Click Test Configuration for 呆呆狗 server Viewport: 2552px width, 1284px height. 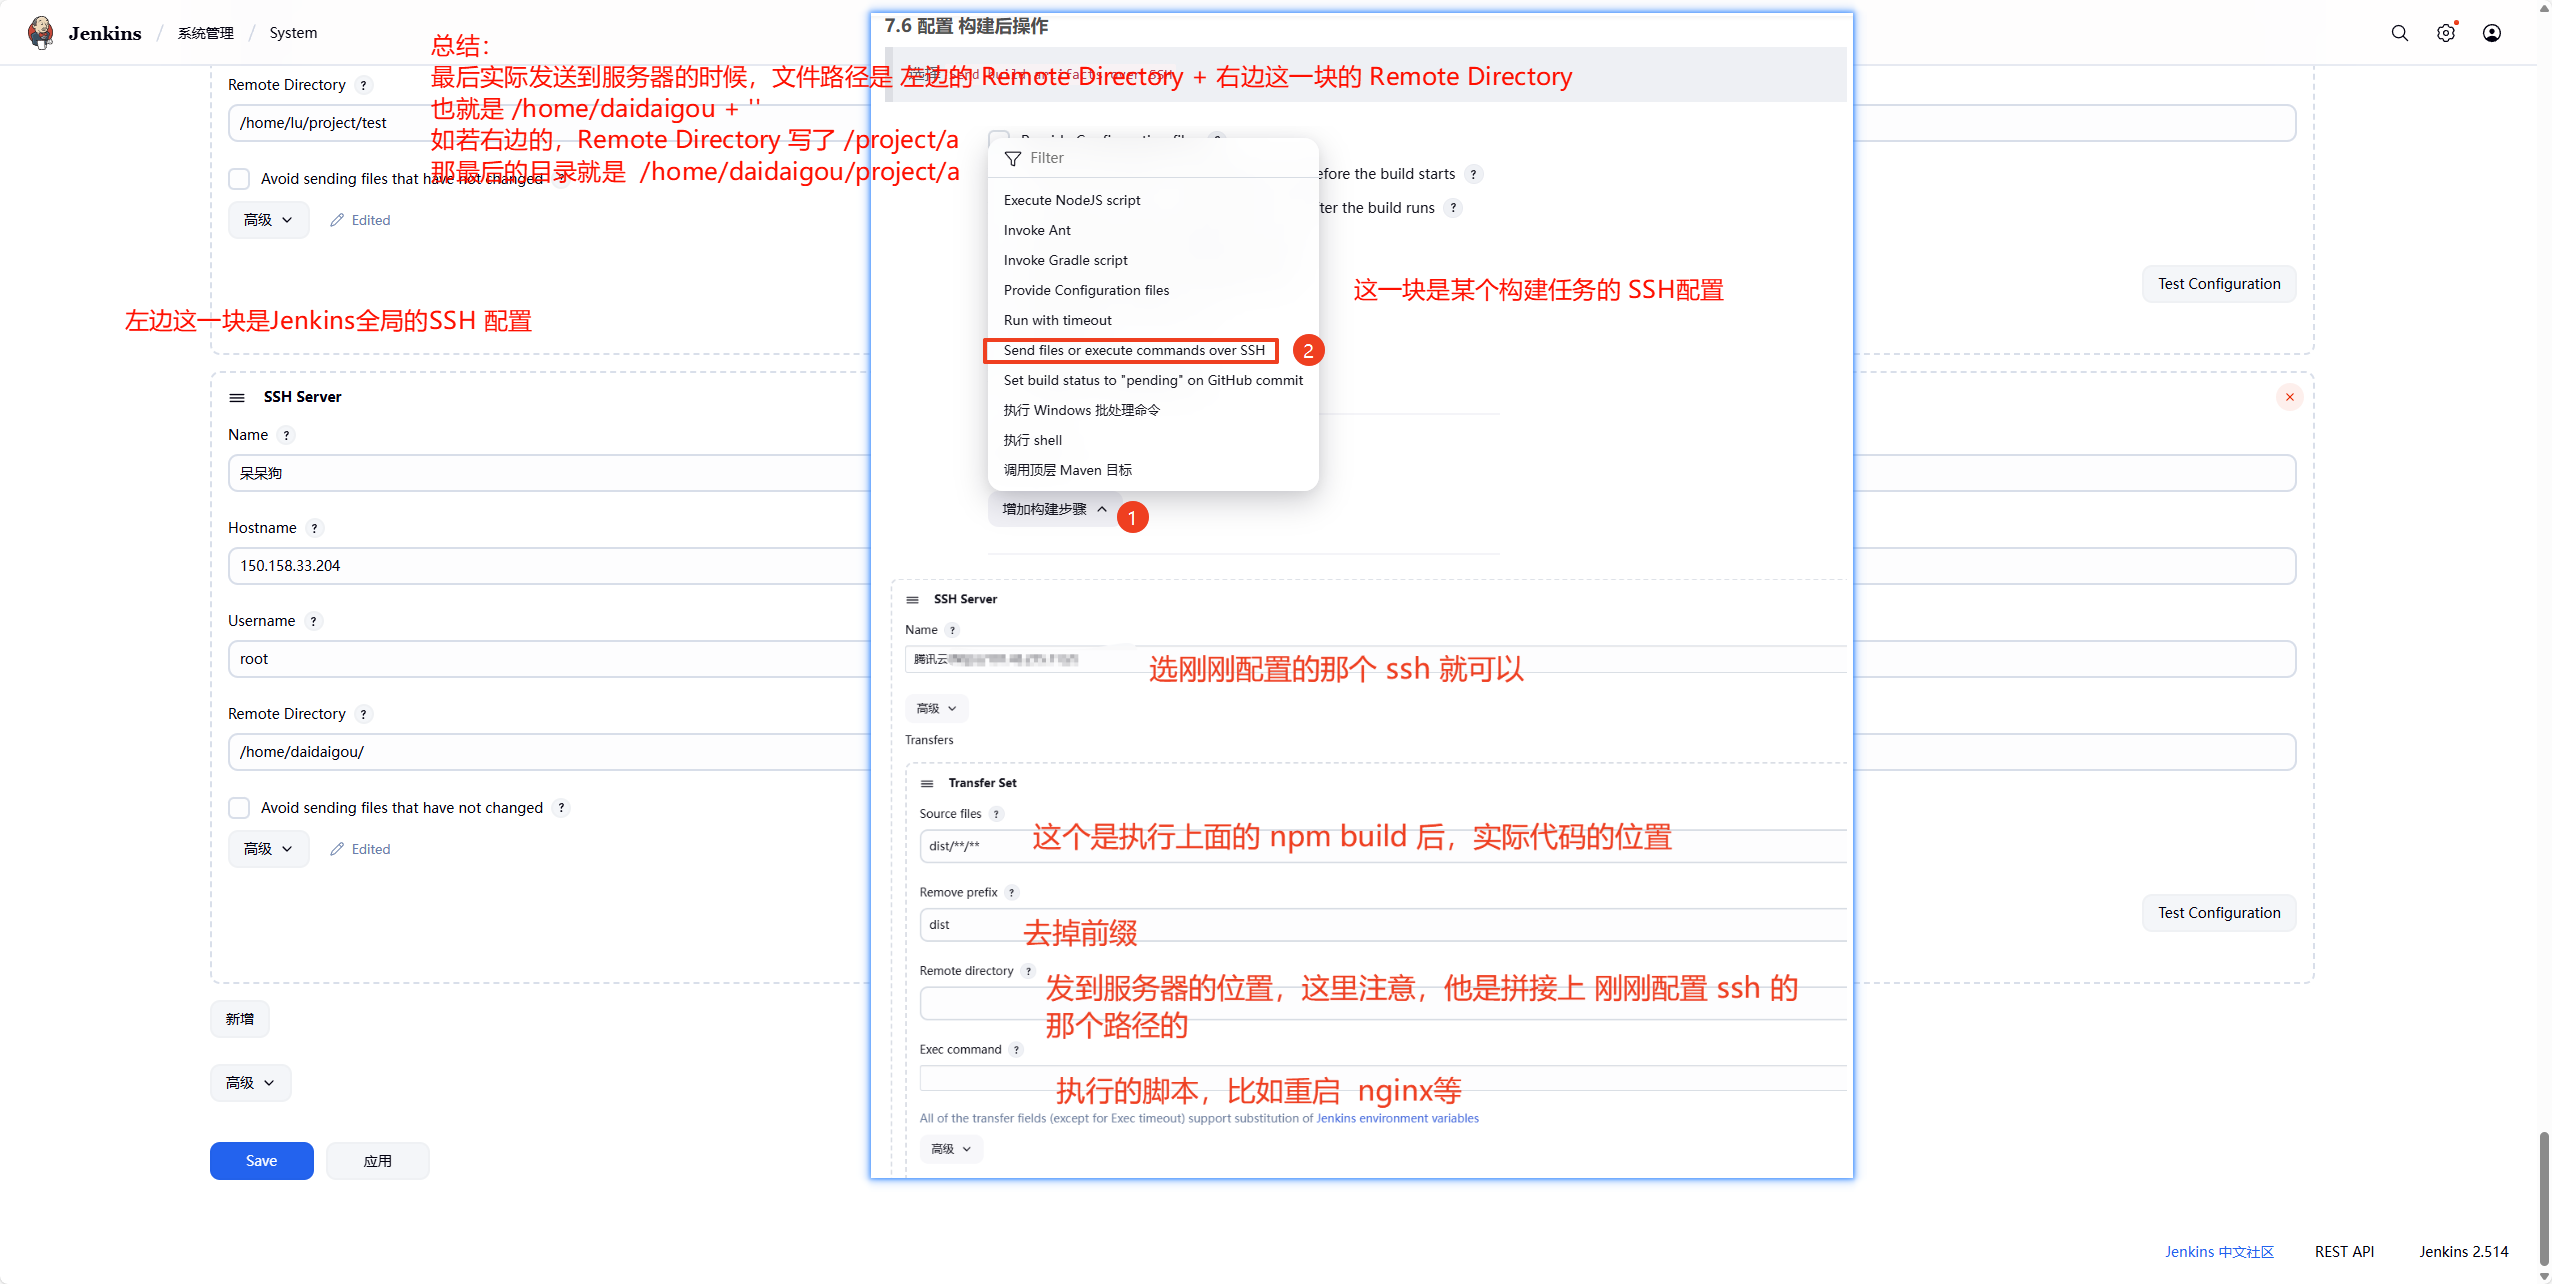pos(2218,913)
